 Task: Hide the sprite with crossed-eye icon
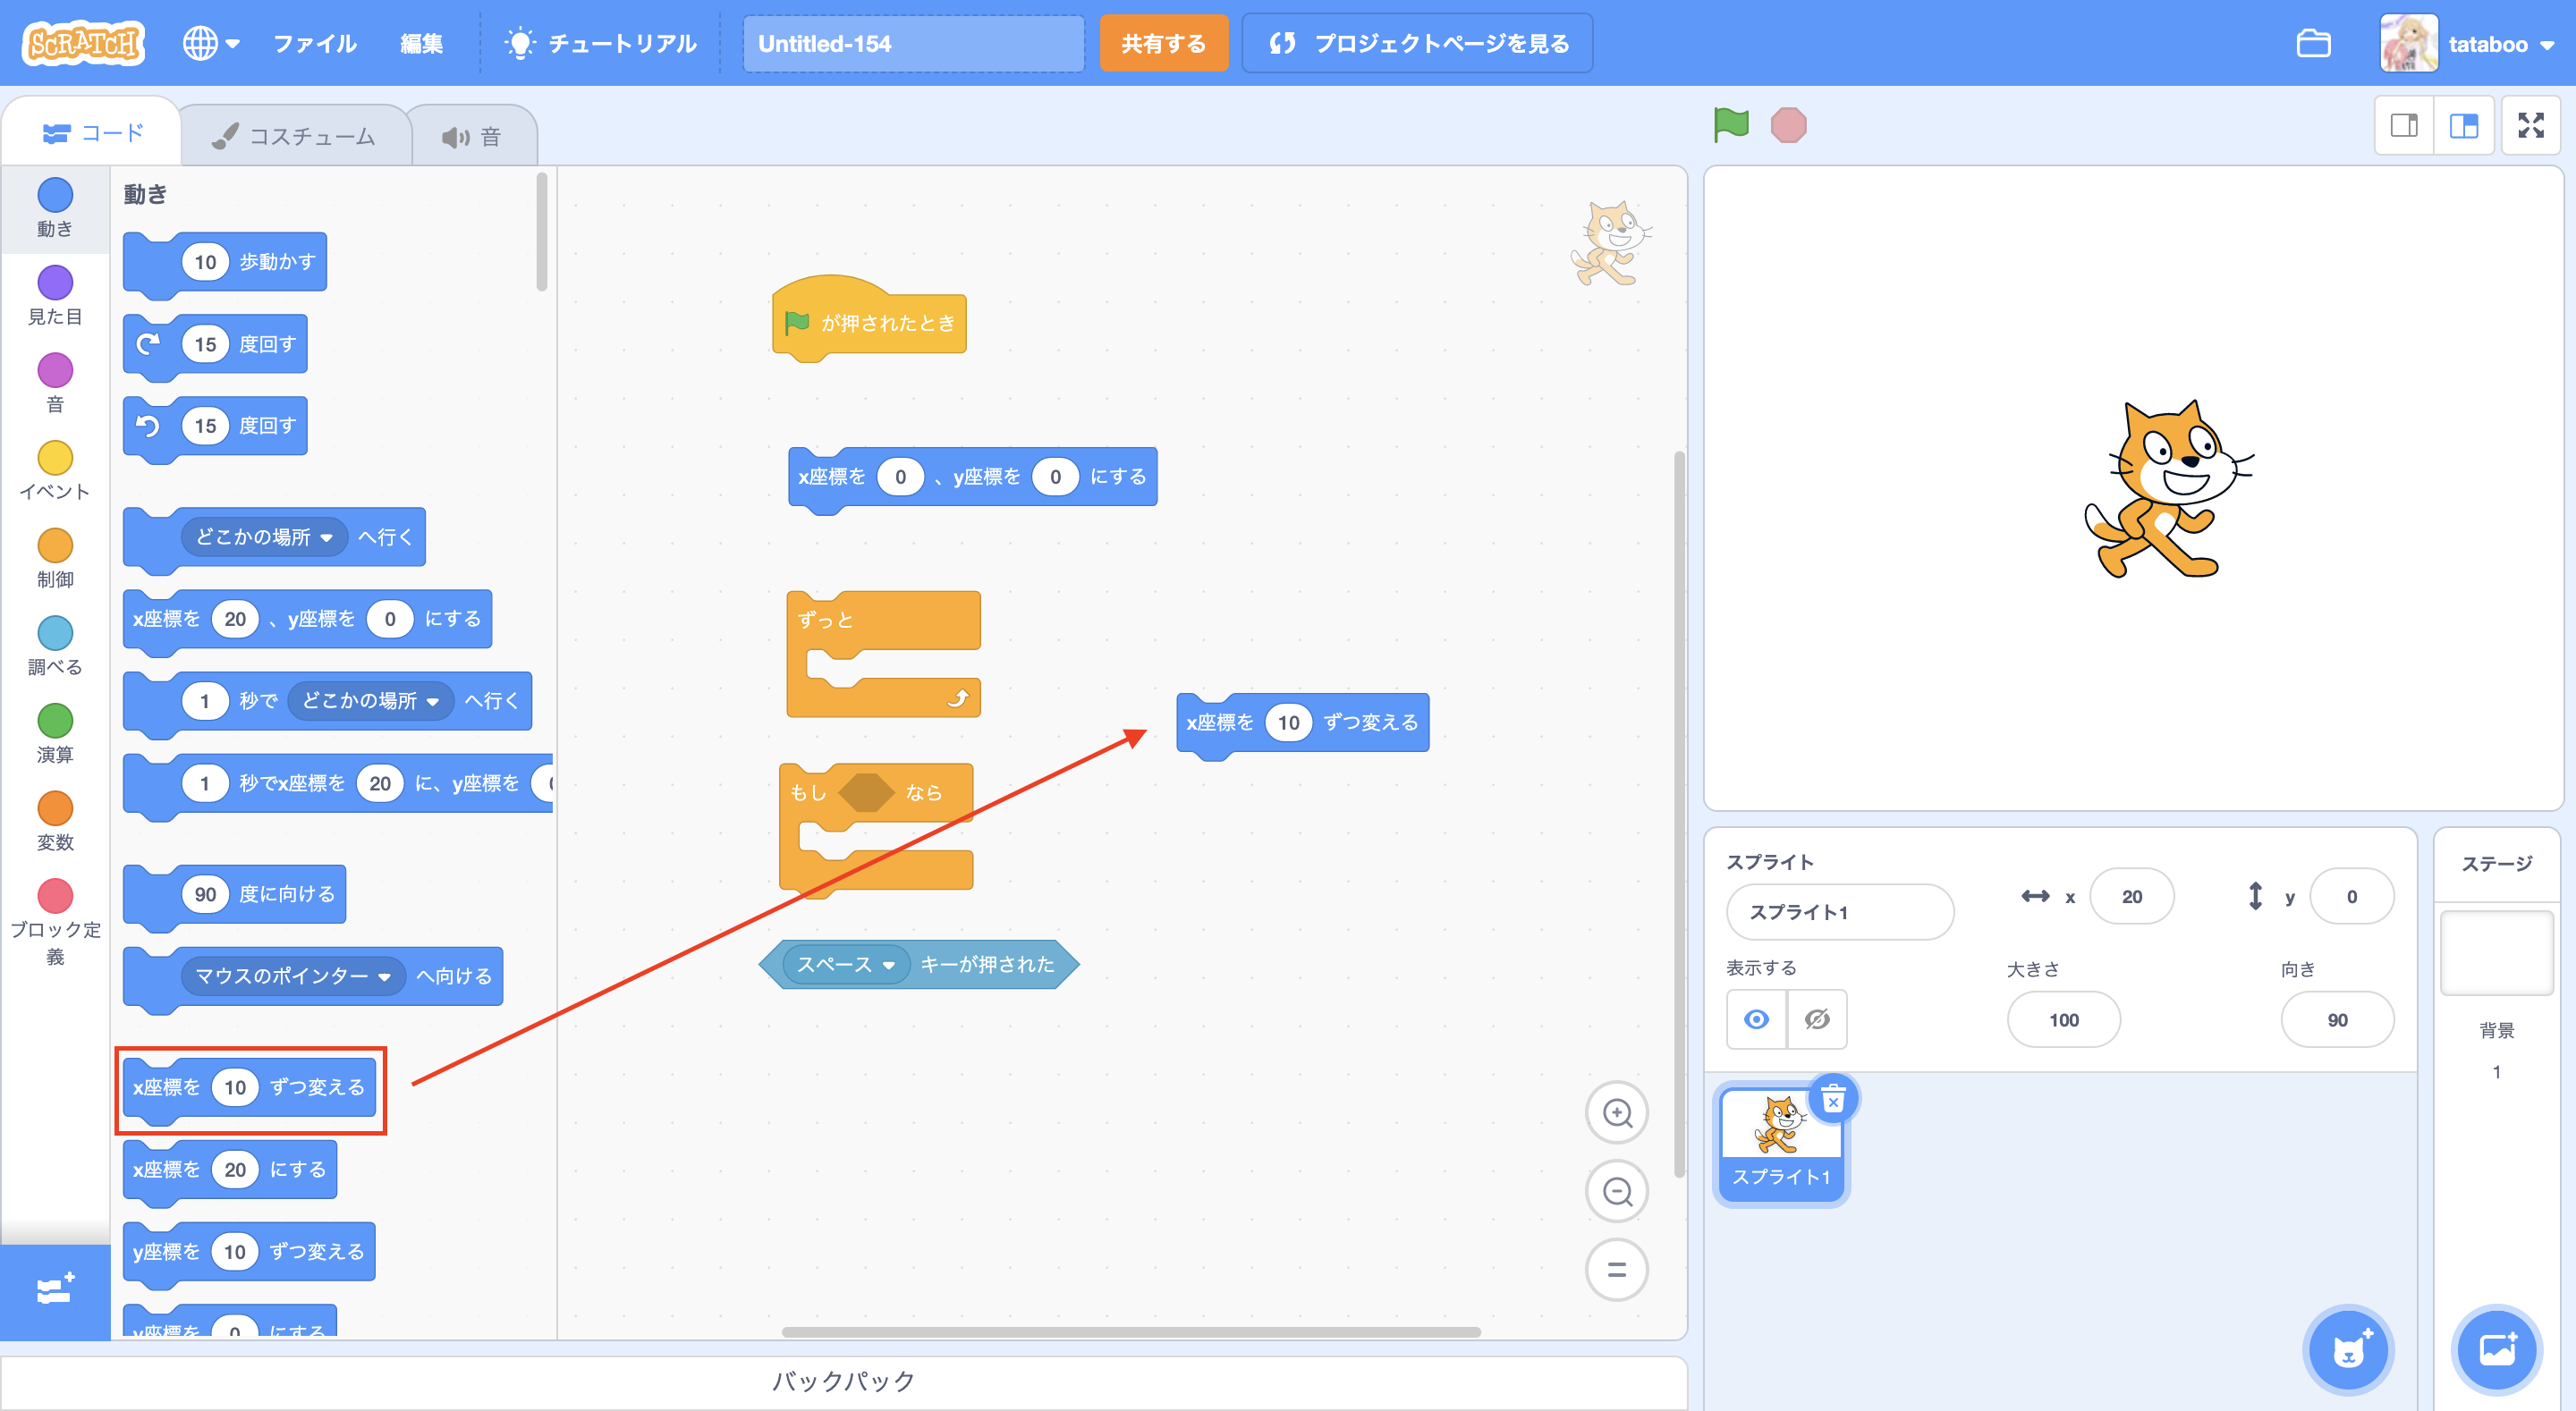coord(1817,1019)
